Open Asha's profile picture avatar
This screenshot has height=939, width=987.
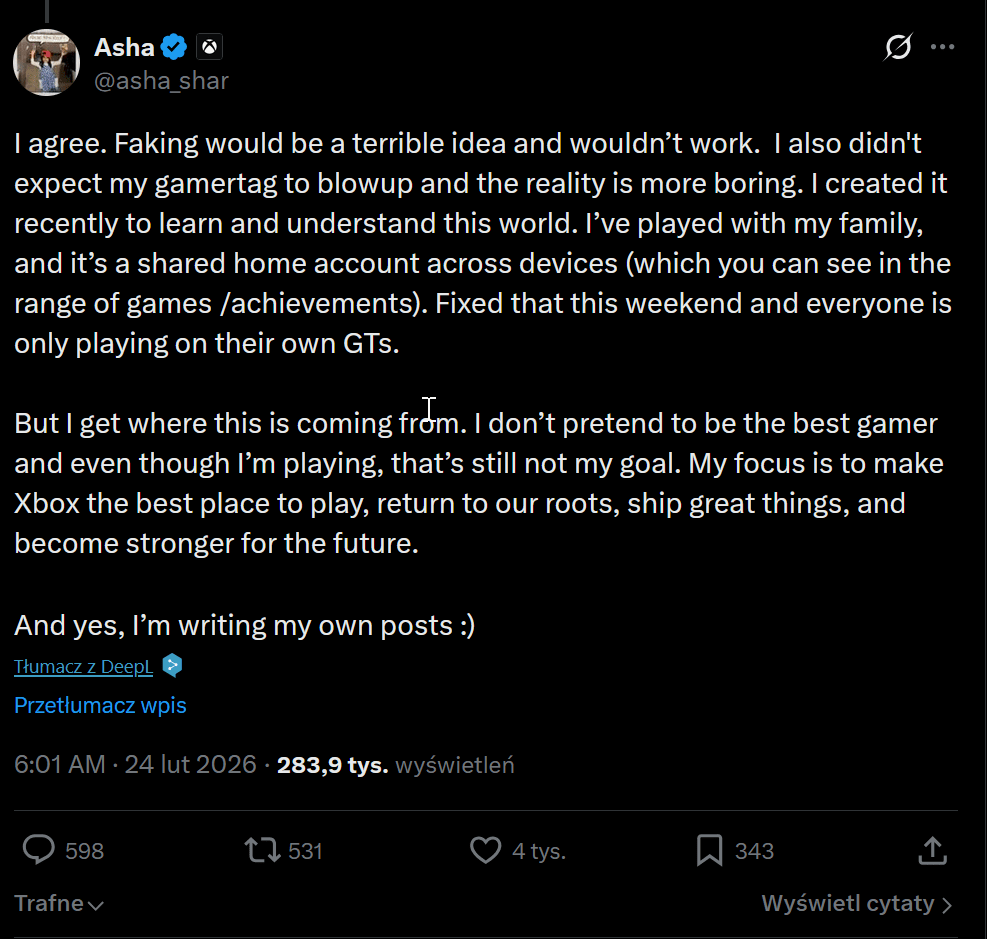[46, 62]
